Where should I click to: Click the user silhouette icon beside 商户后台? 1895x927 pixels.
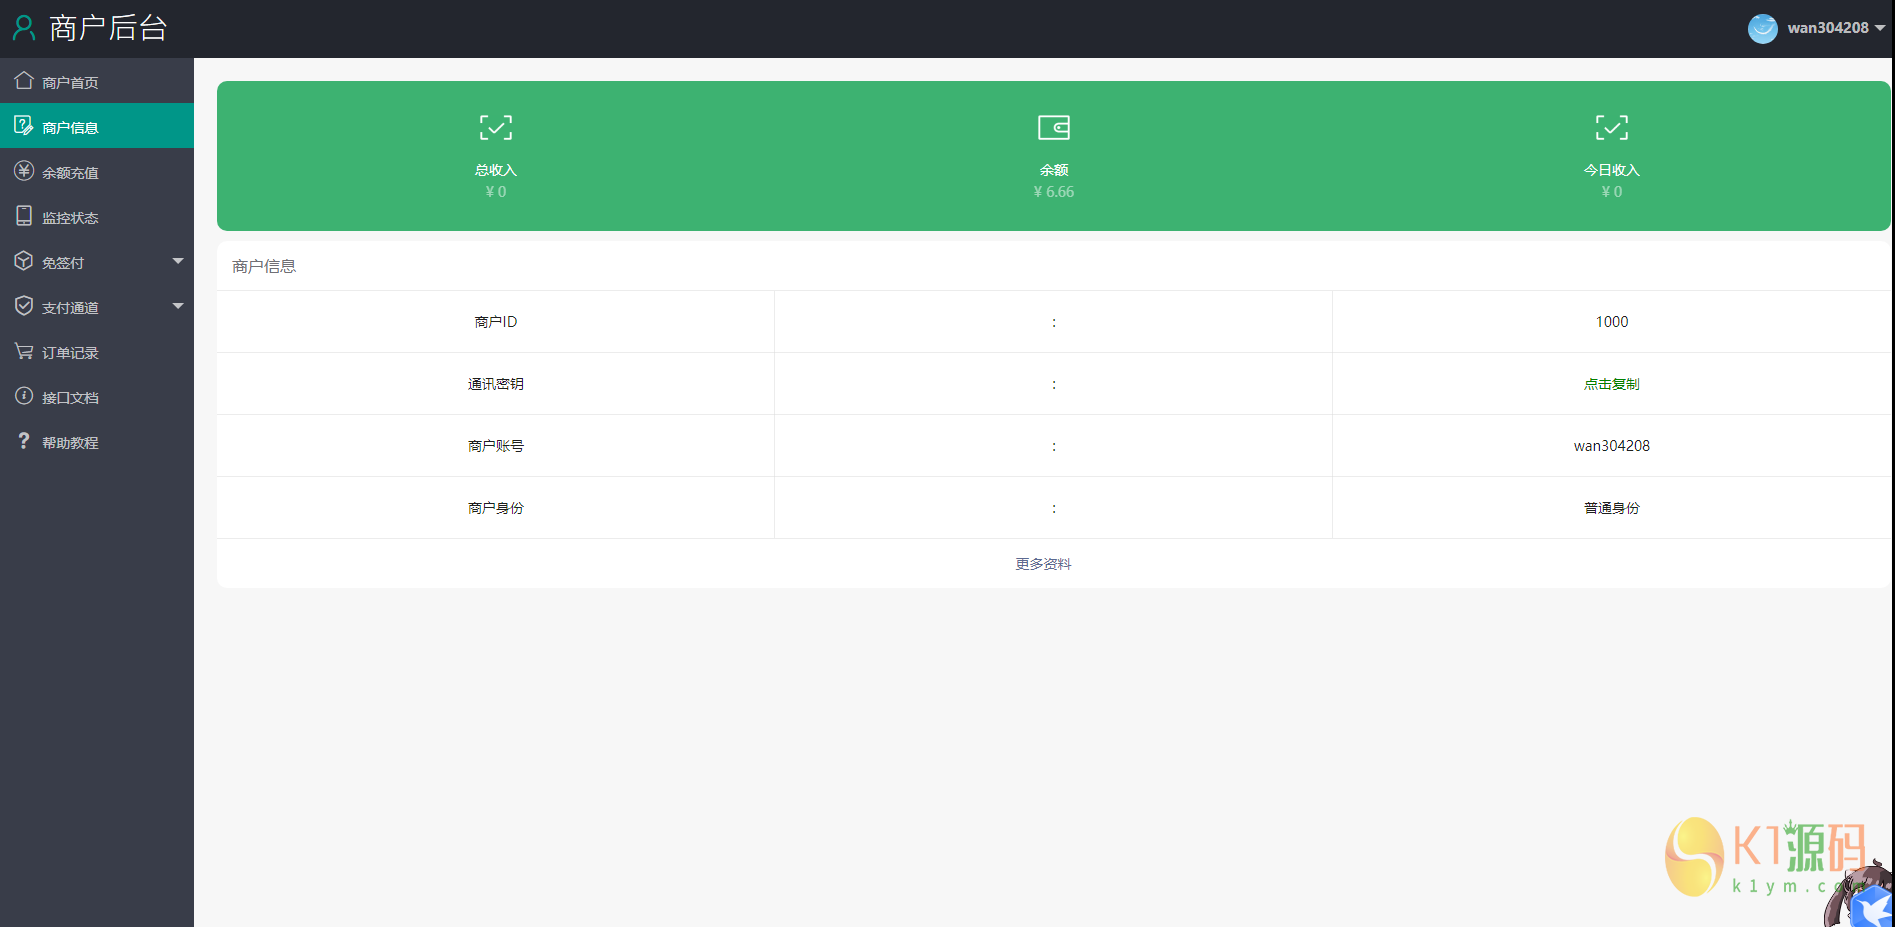24,28
